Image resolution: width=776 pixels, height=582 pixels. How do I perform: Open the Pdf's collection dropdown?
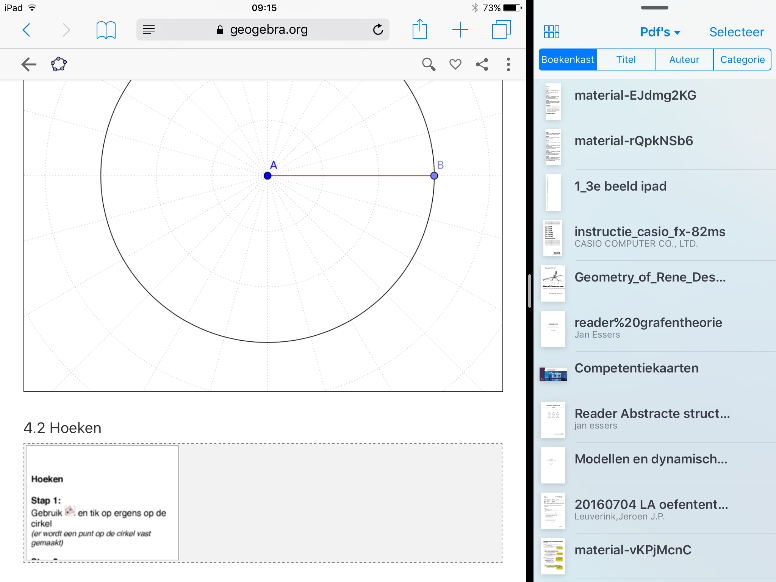[660, 32]
